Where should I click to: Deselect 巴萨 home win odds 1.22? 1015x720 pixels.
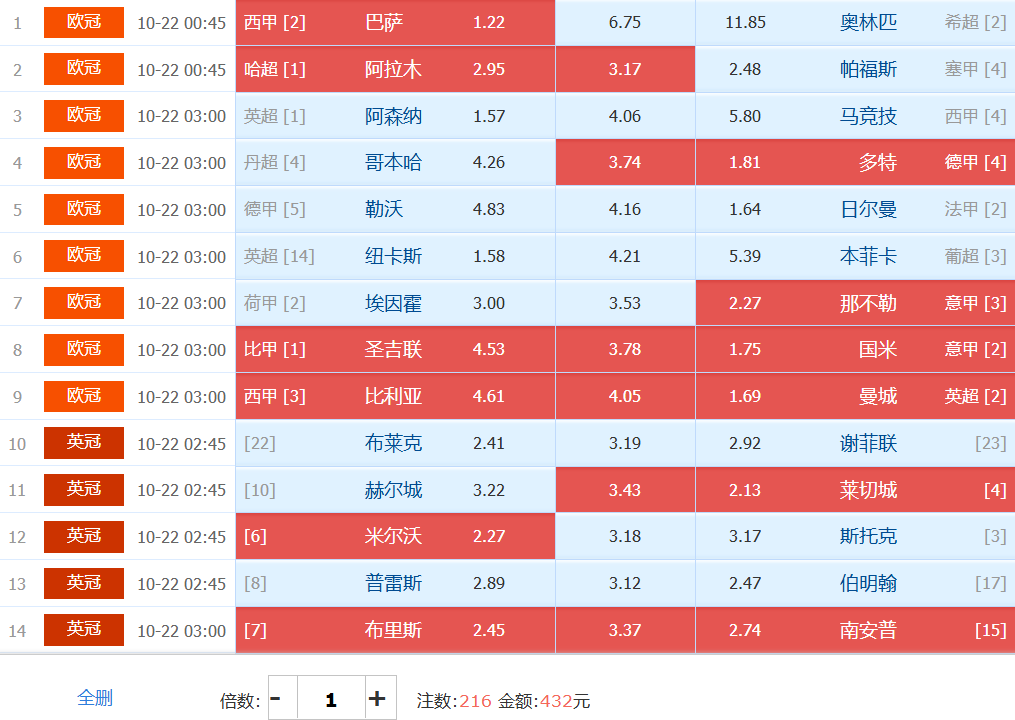point(395,22)
